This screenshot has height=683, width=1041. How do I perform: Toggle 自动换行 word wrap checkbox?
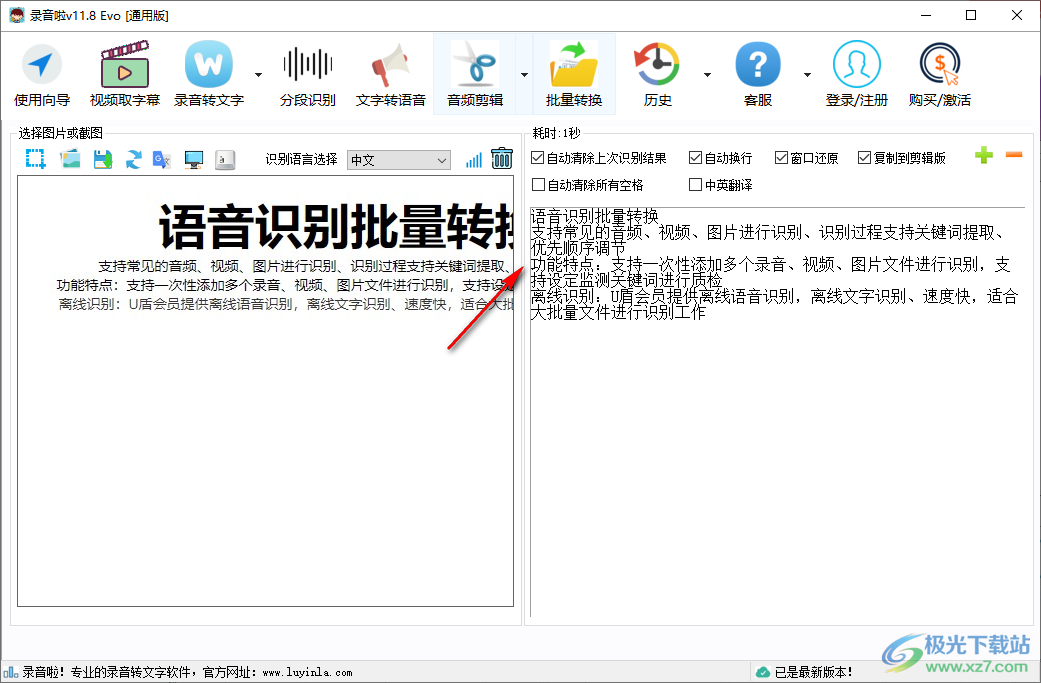coord(720,158)
